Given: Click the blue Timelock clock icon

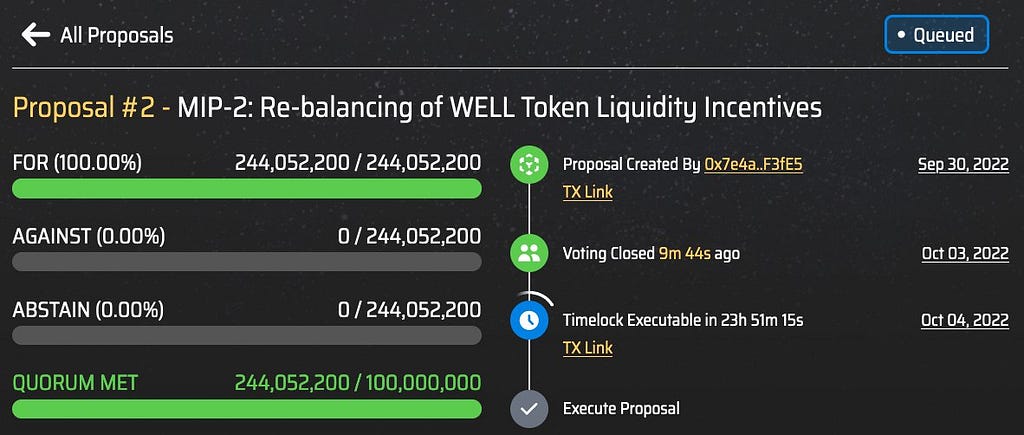Looking at the screenshot, I should (529, 320).
